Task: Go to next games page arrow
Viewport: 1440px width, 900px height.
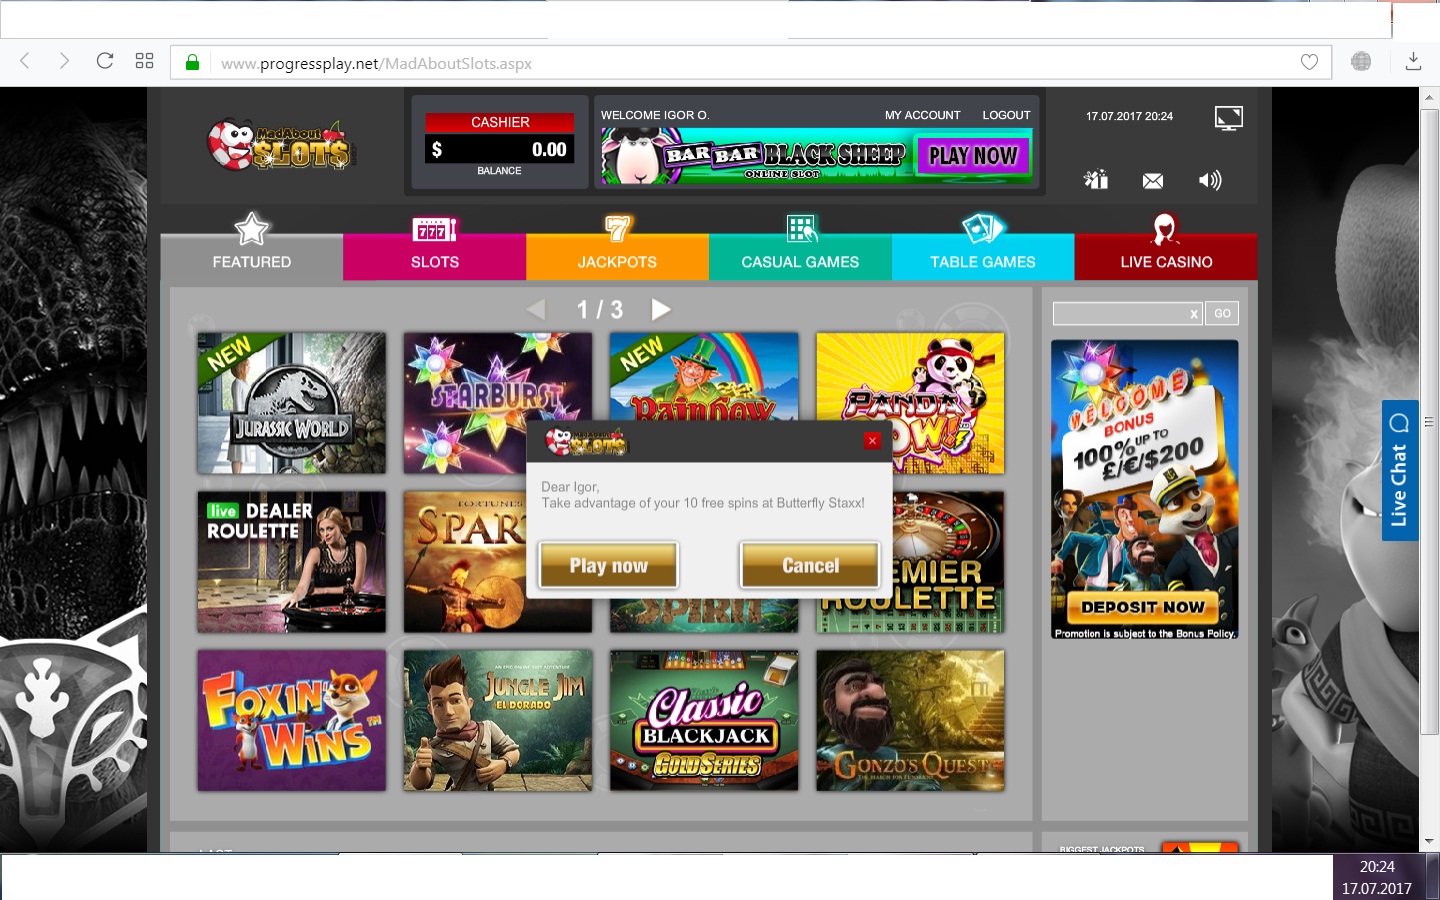Action: click(661, 309)
